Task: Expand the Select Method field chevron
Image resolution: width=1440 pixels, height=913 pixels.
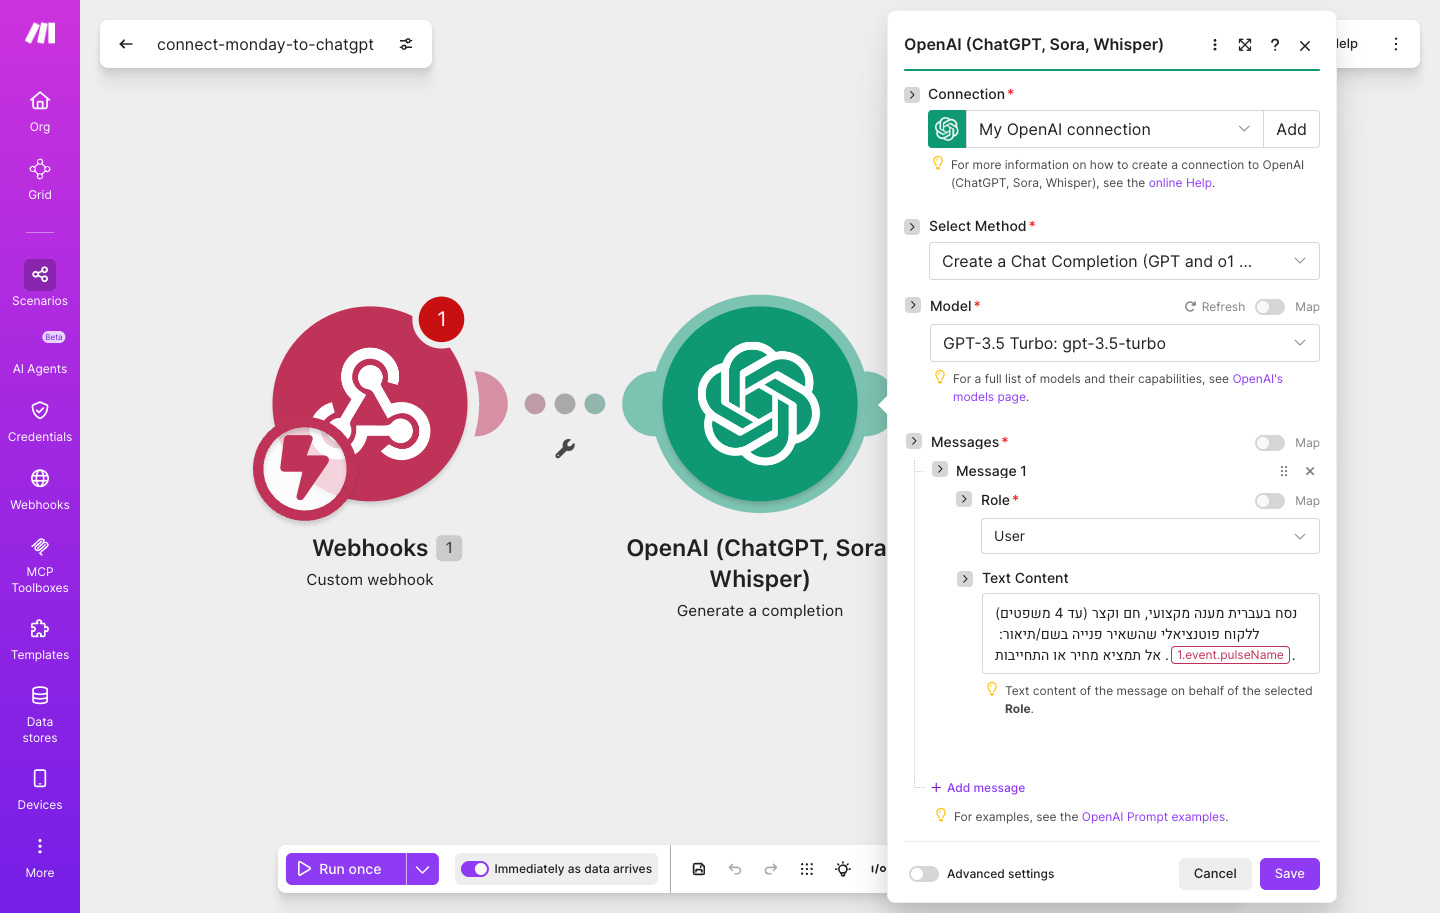Action: click(x=912, y=227)
